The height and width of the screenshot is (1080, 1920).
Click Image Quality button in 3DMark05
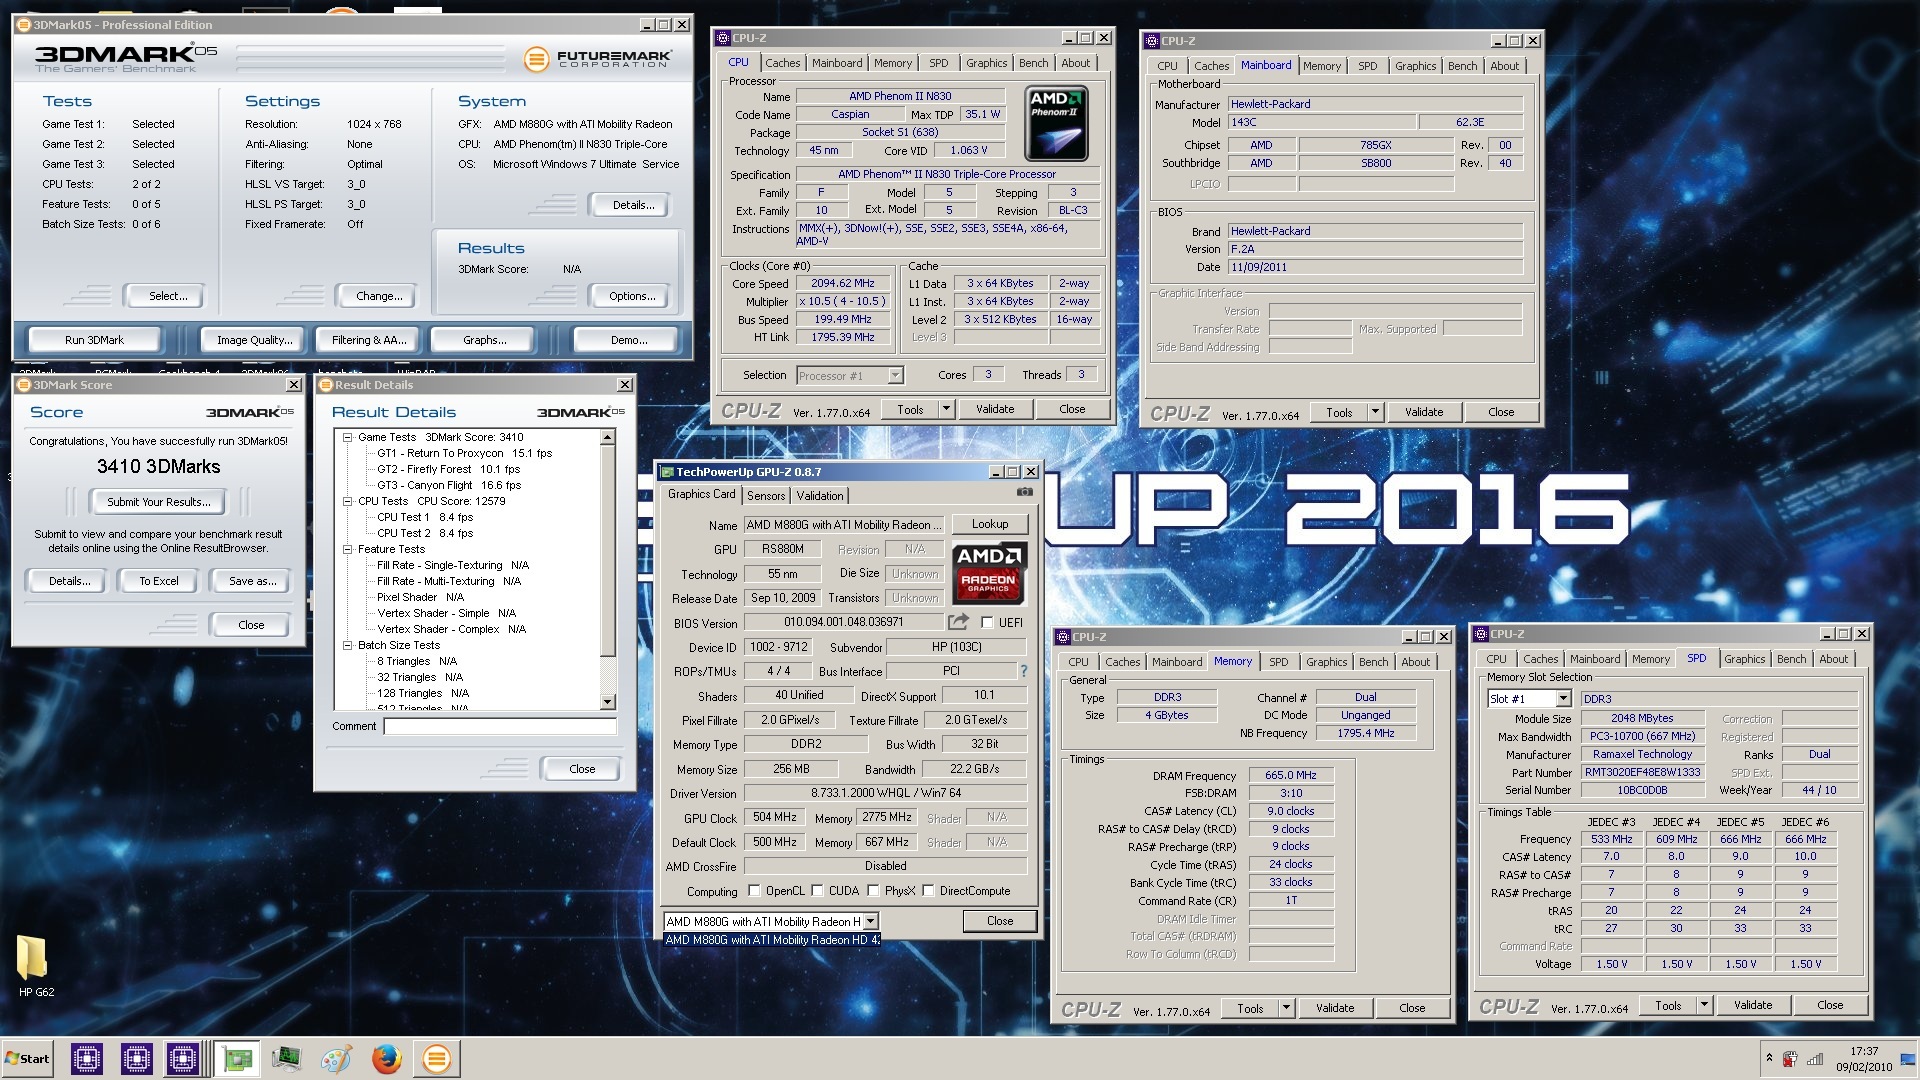(255, 340)
